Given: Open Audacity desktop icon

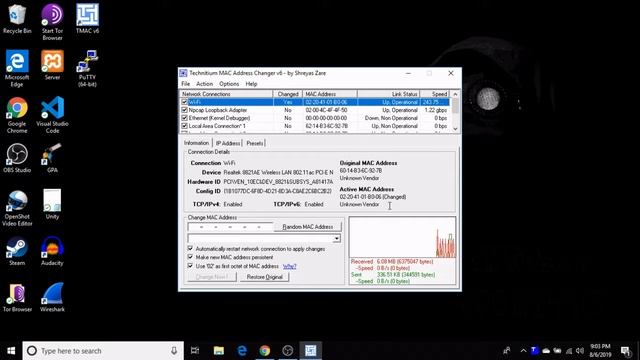Looking at the screenshot, I should (52, 251).
